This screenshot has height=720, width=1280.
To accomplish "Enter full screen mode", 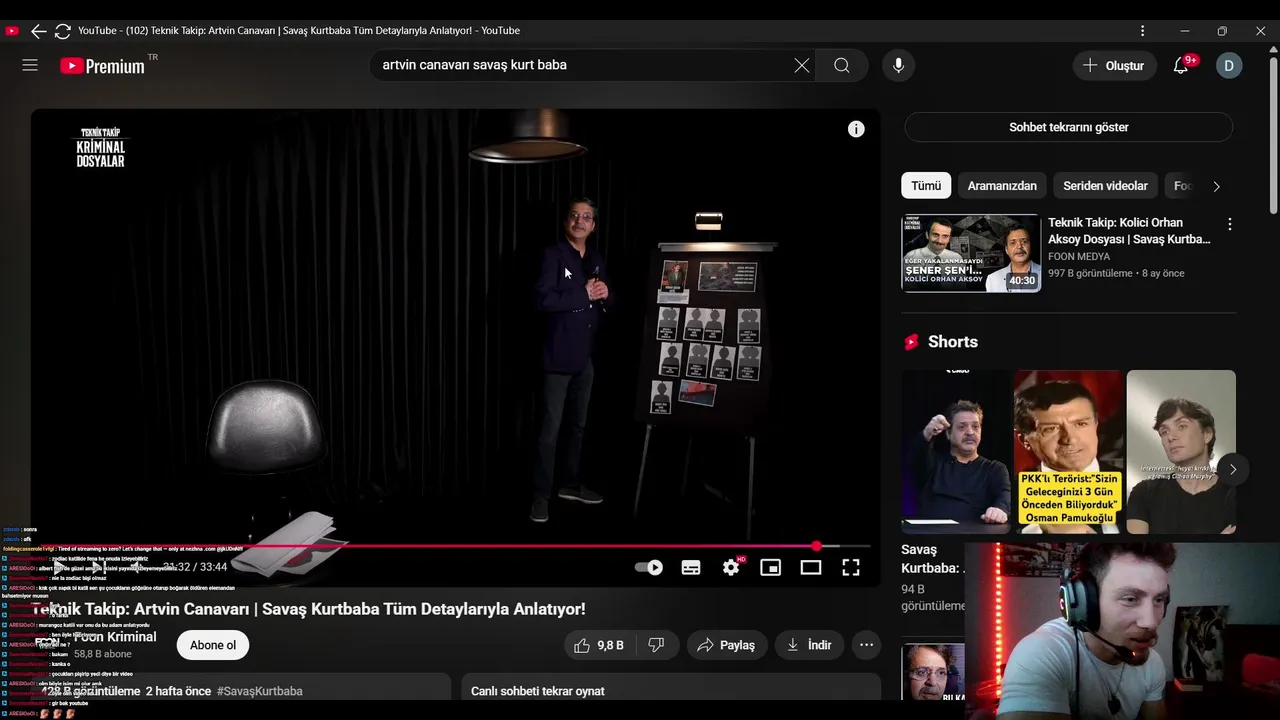I will point(851,567).
